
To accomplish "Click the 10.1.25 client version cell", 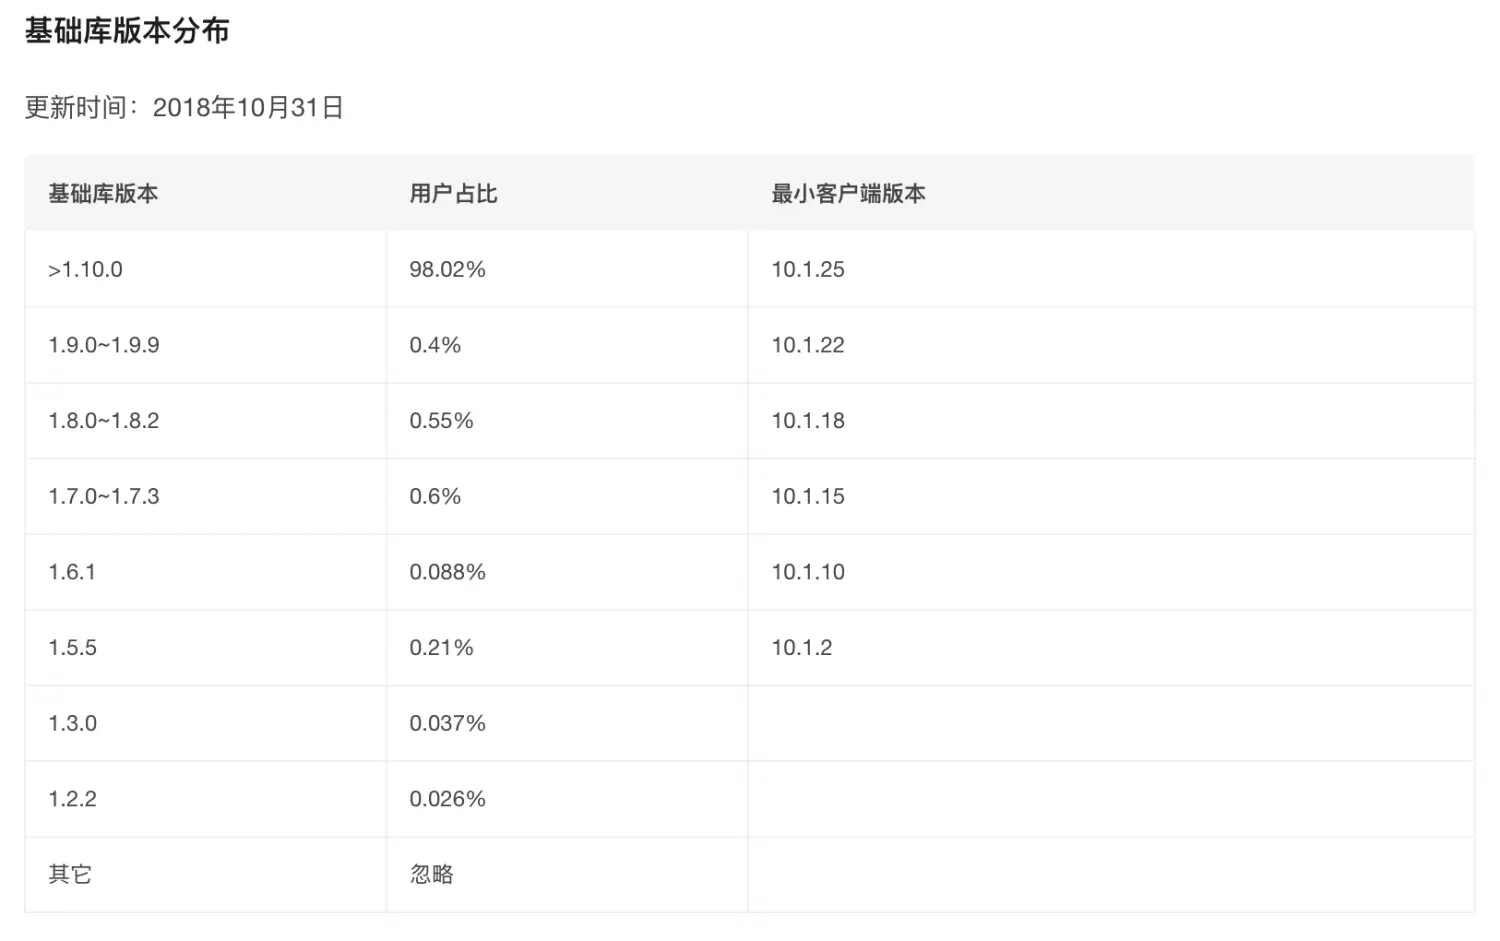I will (808, 269).
